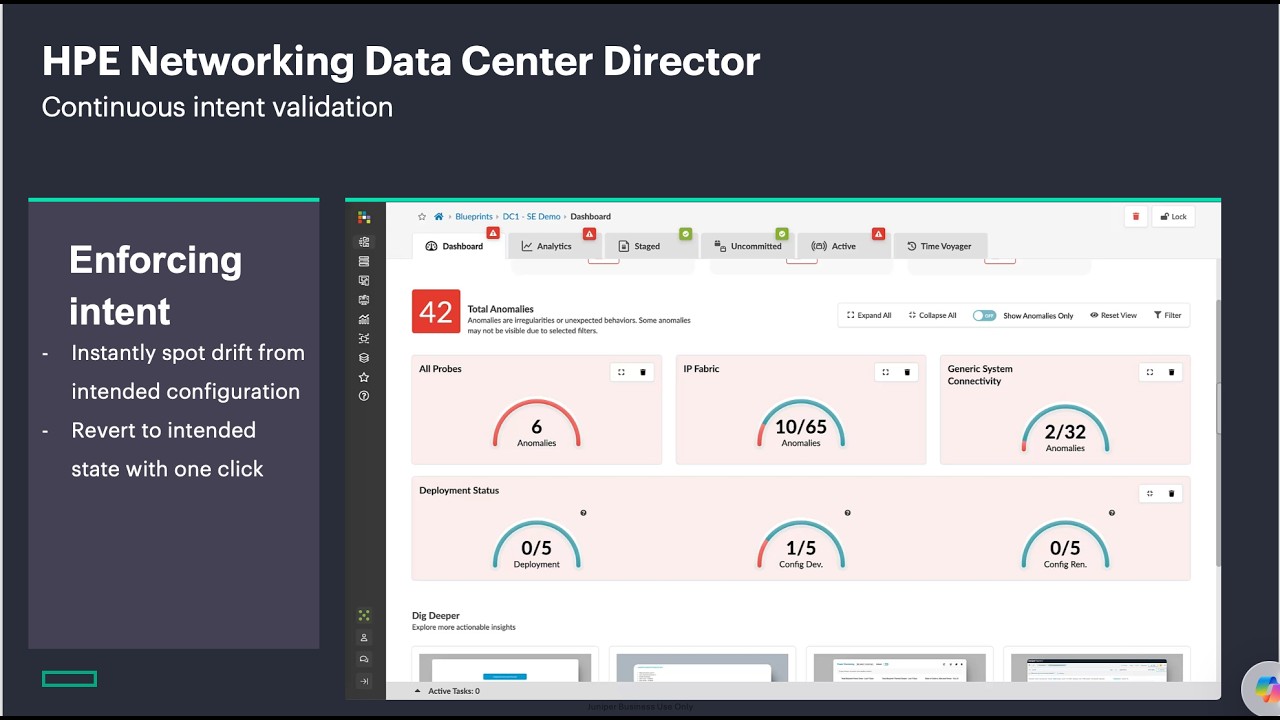
Task: Go to the home icon in the breadcrumb
Action: [438, 216]
